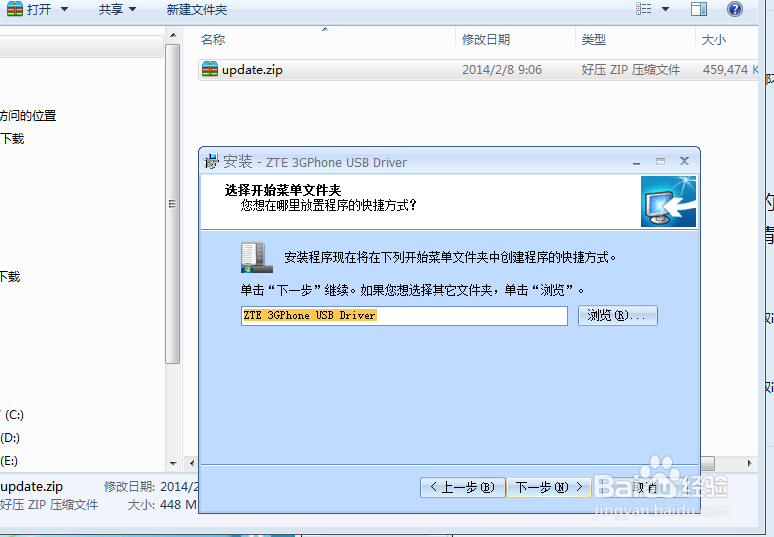Image resolution: width=774 pixels, height=537 pixels.
Task: Toggle the preview pane icon
Action: (x=698, y=9)
